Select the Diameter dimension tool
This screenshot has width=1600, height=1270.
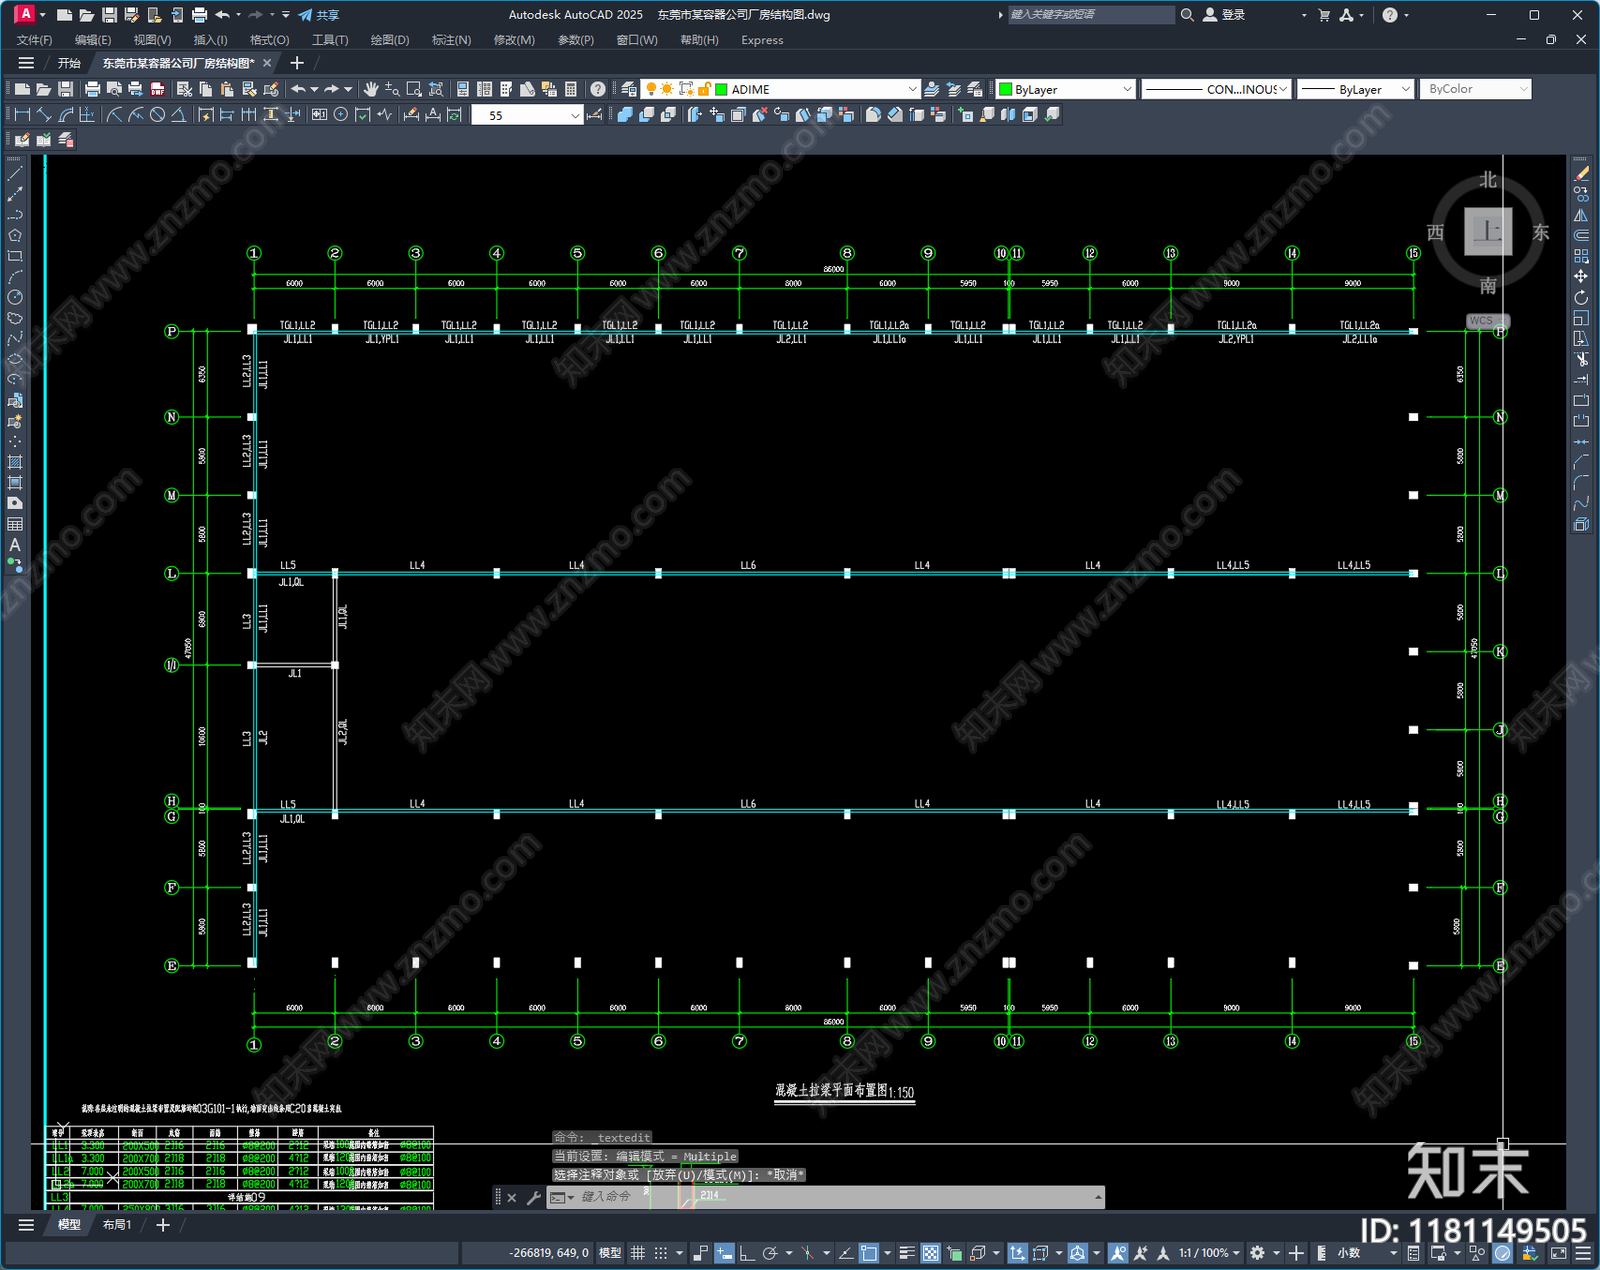tap(157, 115)
